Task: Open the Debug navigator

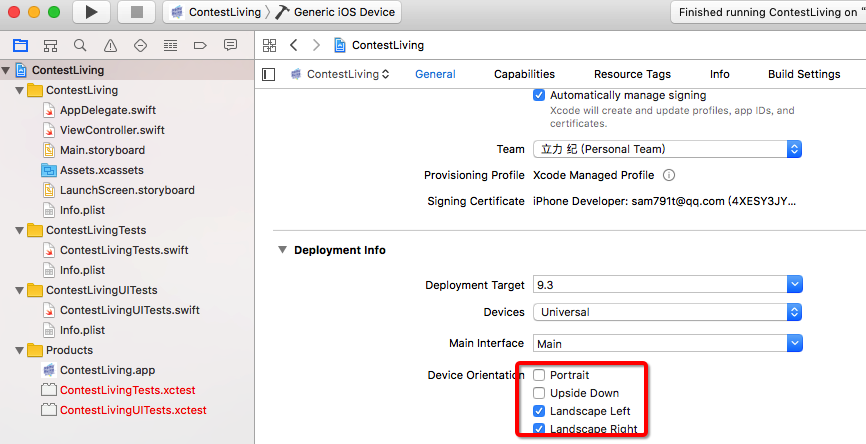Action: pos(170,45)
